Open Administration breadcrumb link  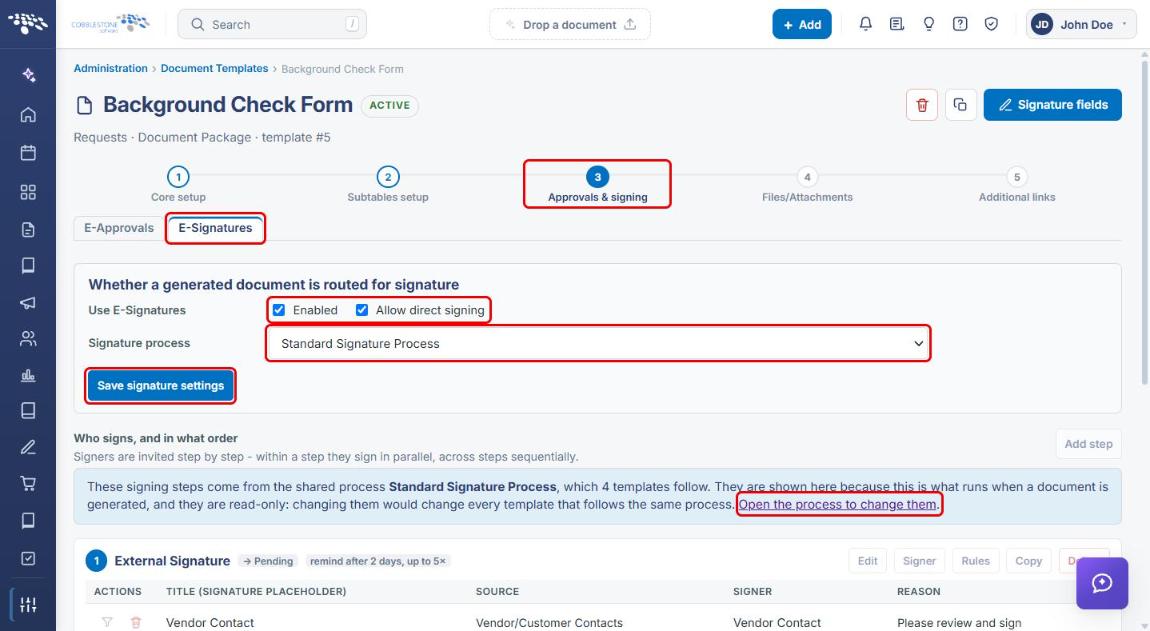(111, 68)
